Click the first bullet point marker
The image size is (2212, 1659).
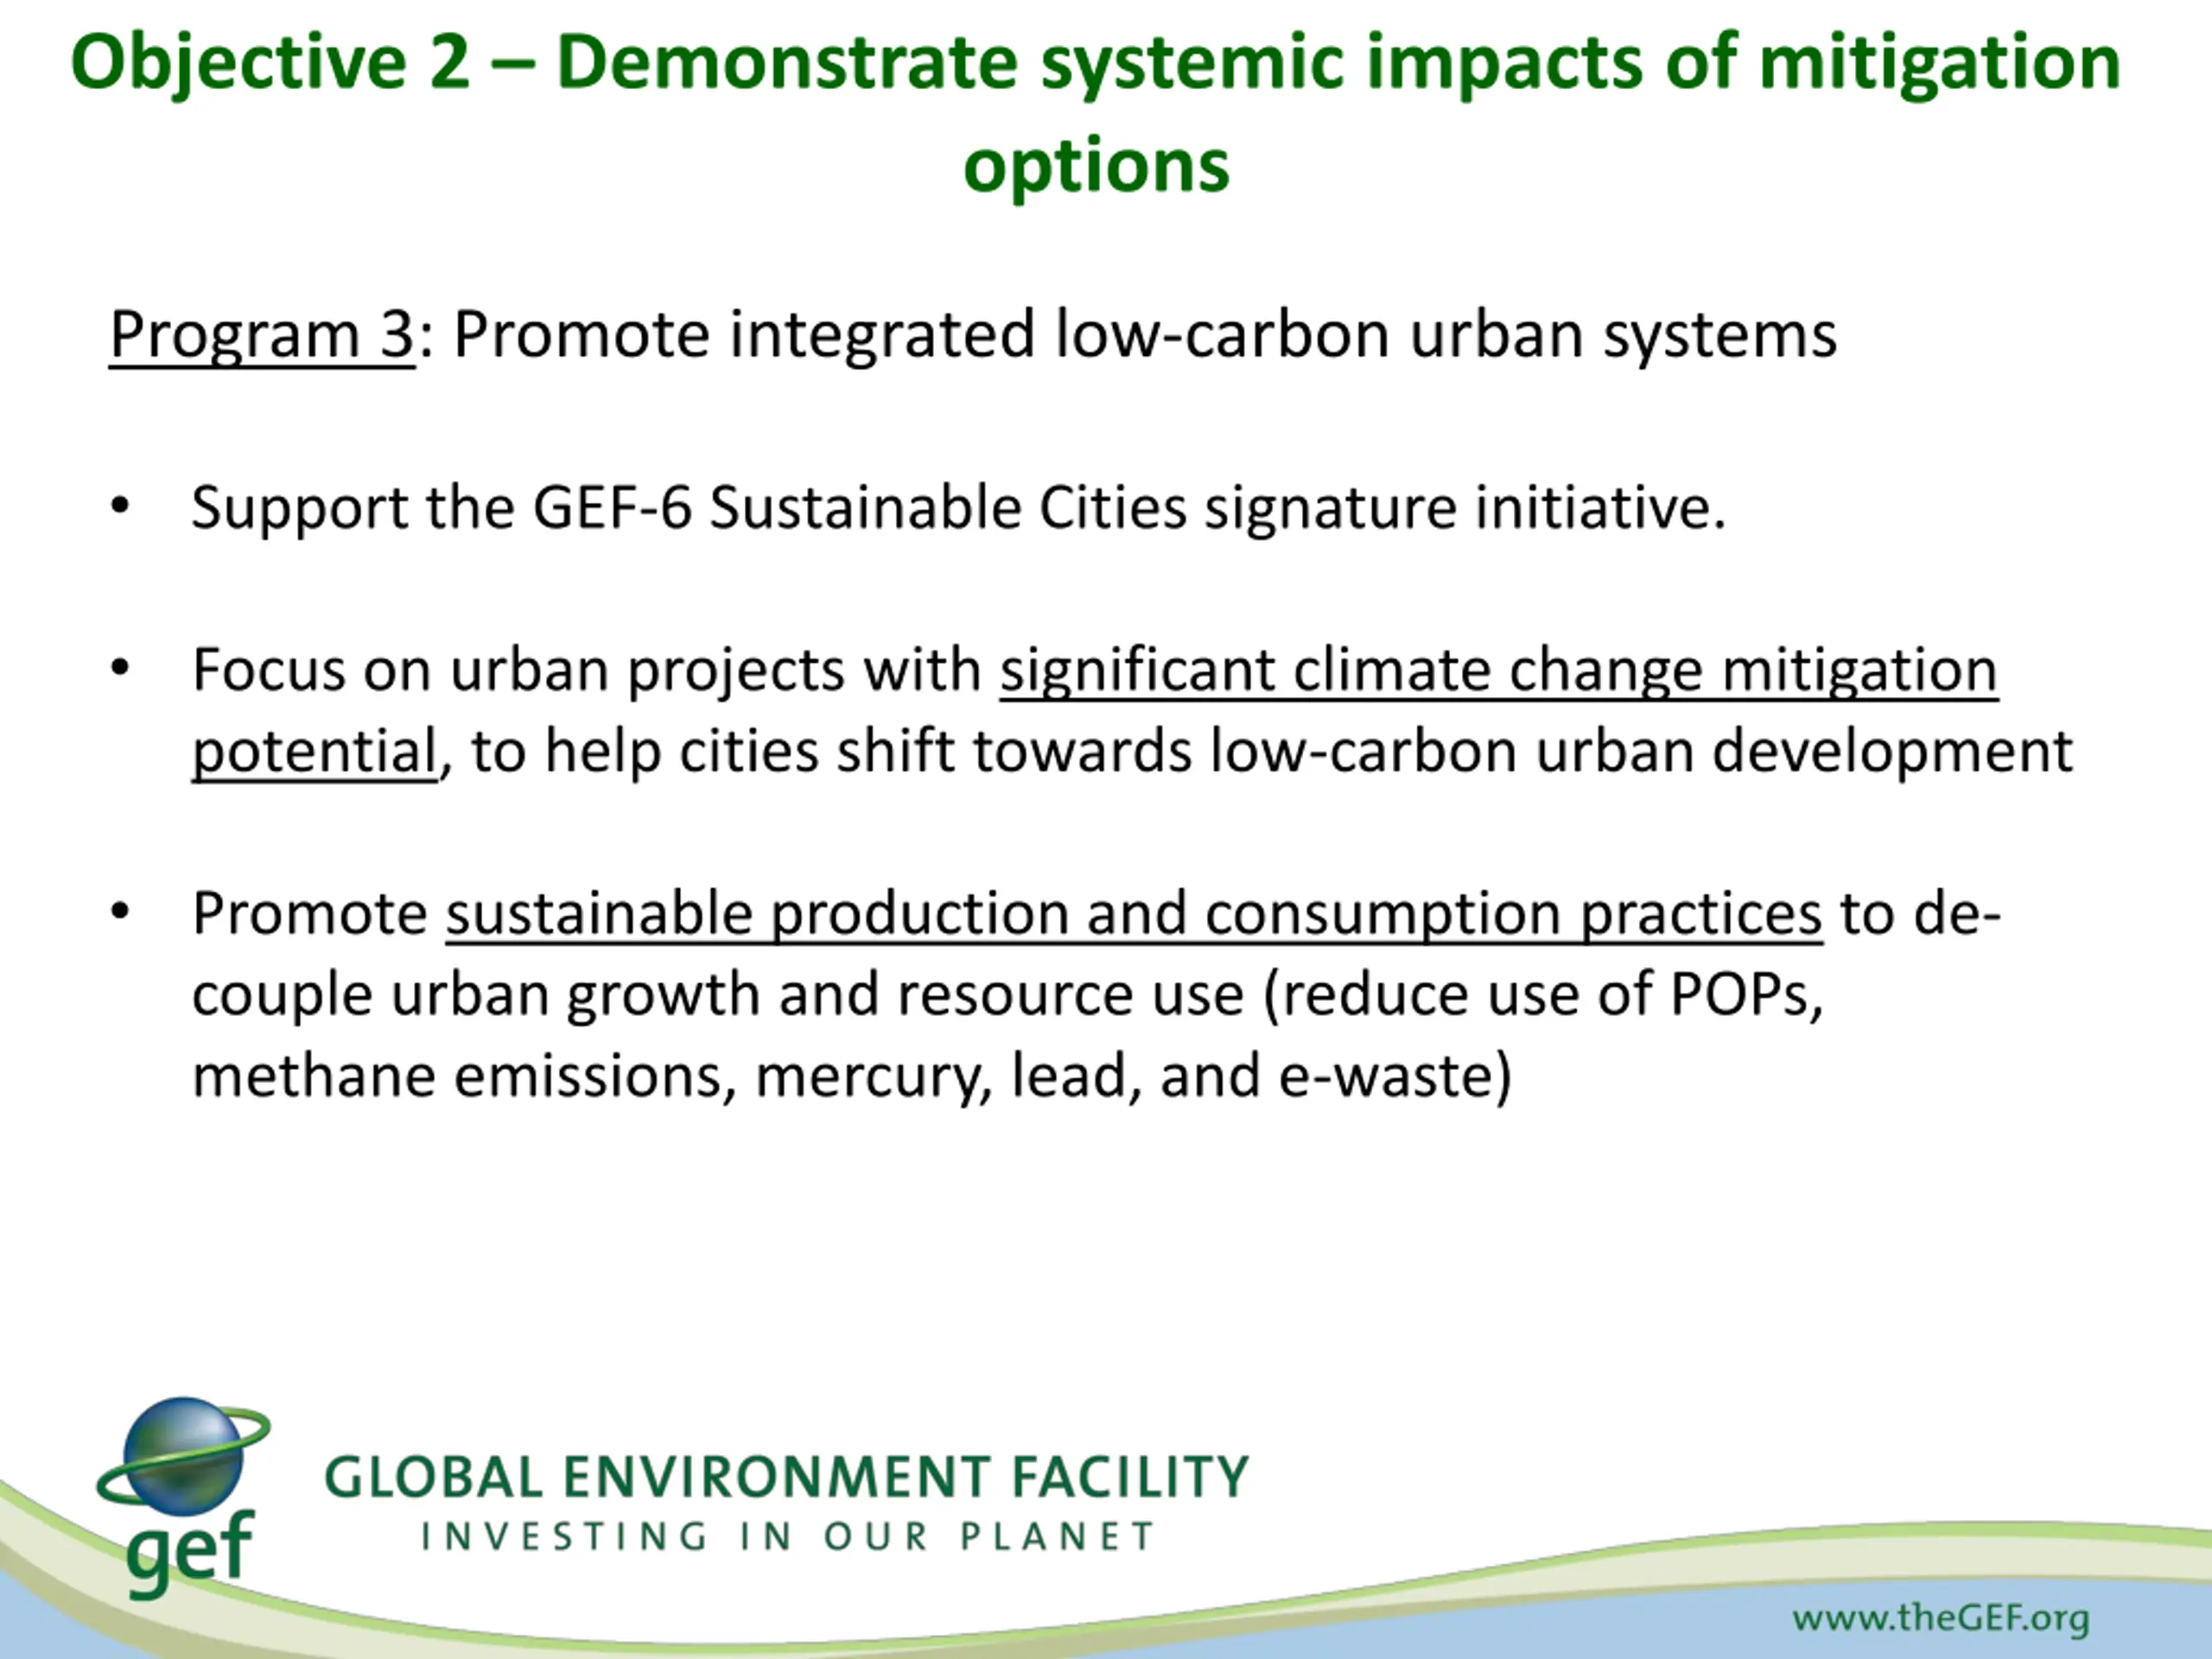click(120, 507)
